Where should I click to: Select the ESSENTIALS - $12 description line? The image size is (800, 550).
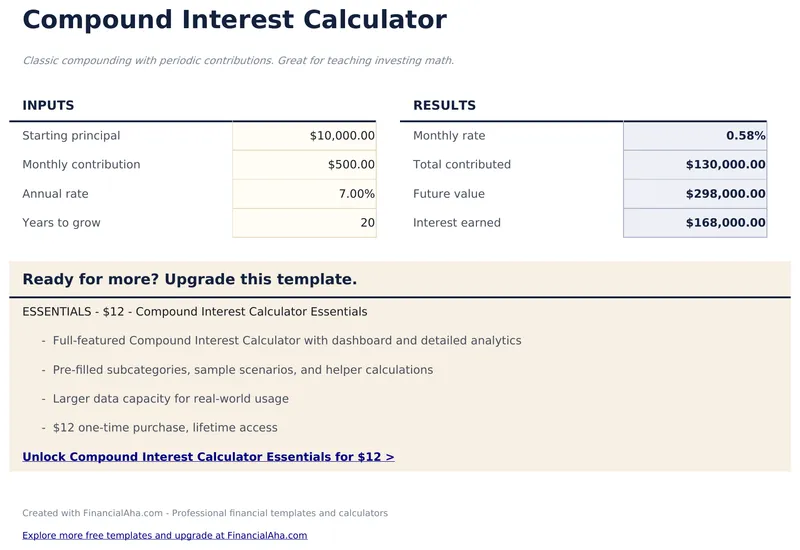pyautogui.click(x=194, y=312)
